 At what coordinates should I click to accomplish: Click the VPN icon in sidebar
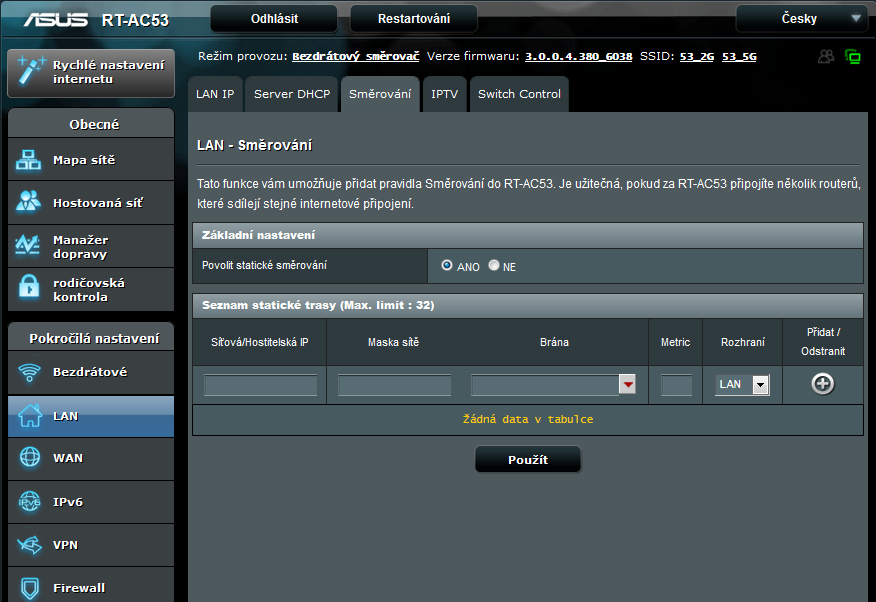(x=29, y=545)
